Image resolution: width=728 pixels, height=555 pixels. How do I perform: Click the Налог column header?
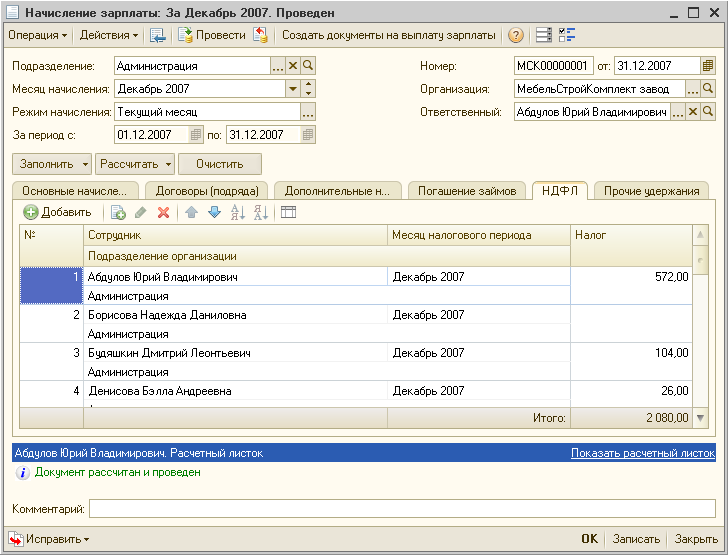click(x=631, y=246)
